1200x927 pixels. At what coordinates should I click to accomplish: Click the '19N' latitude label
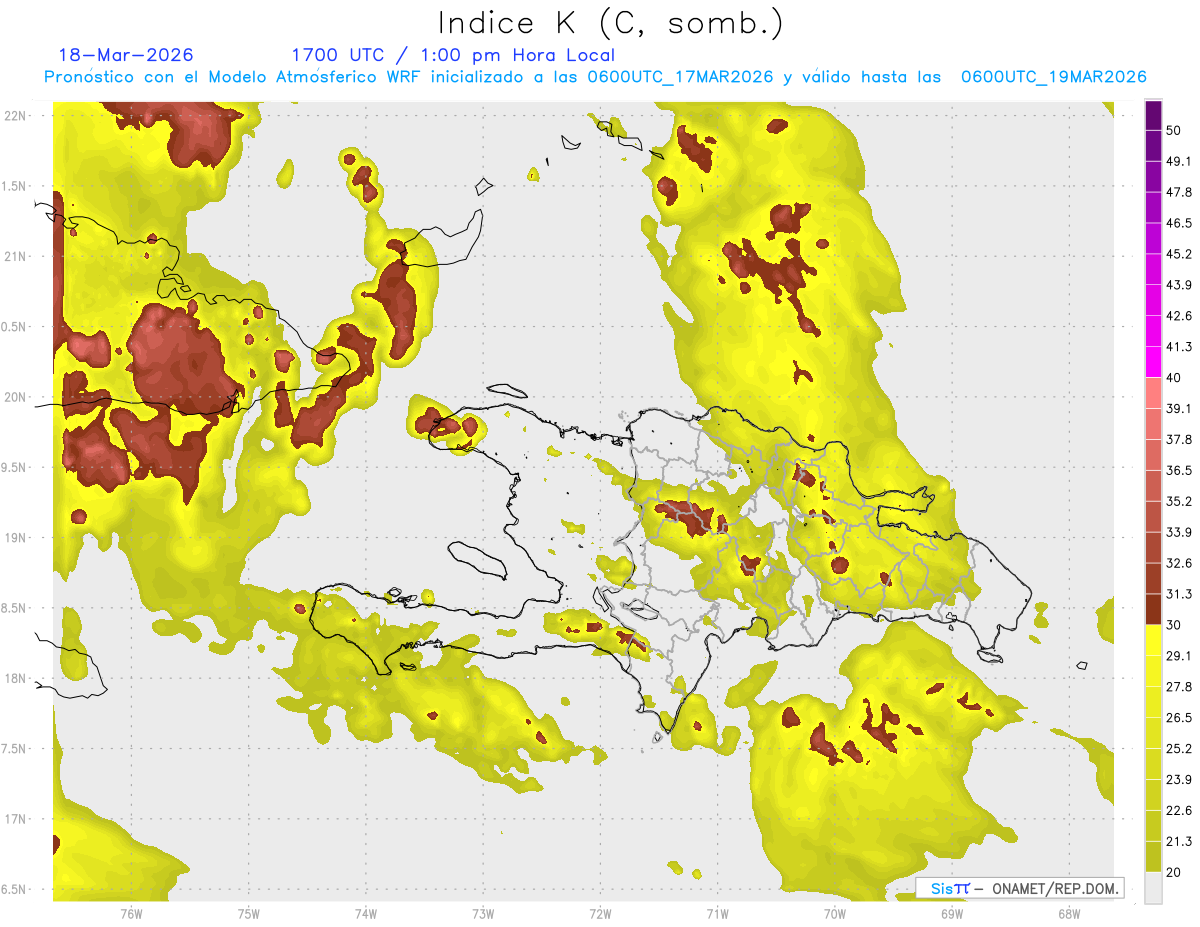(x=15, y=538)
